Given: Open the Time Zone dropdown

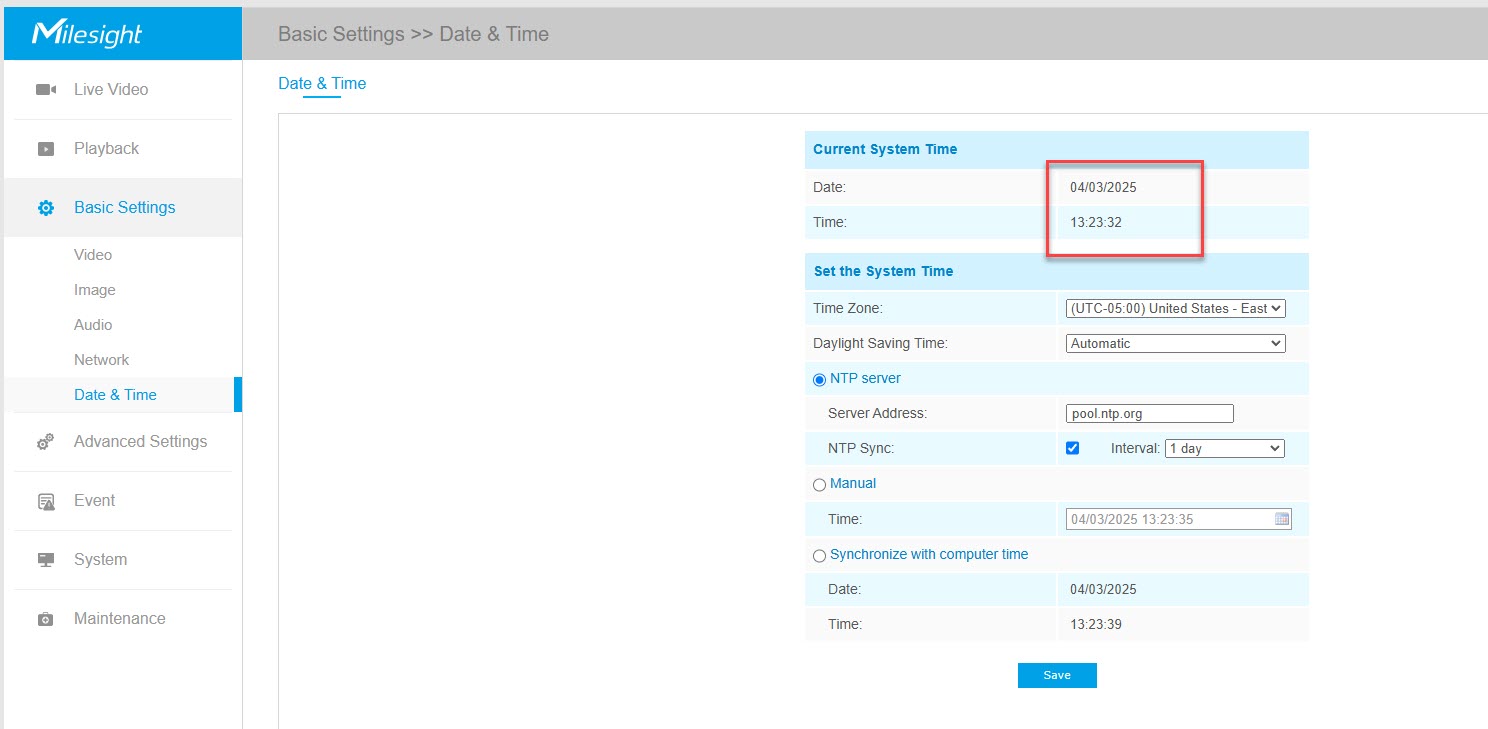Looking at the screenshot, I should point(1175,308).
